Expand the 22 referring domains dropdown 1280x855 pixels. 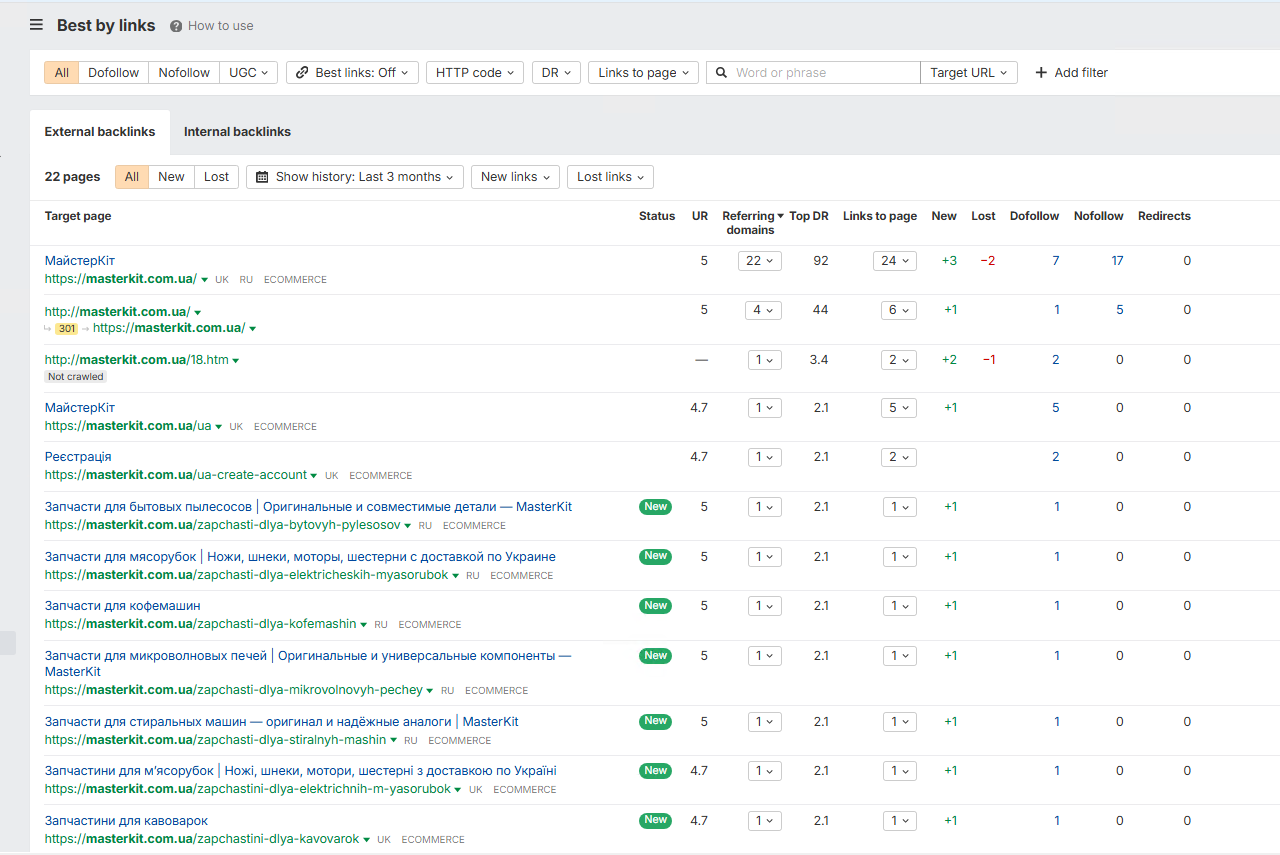(760, 261)
